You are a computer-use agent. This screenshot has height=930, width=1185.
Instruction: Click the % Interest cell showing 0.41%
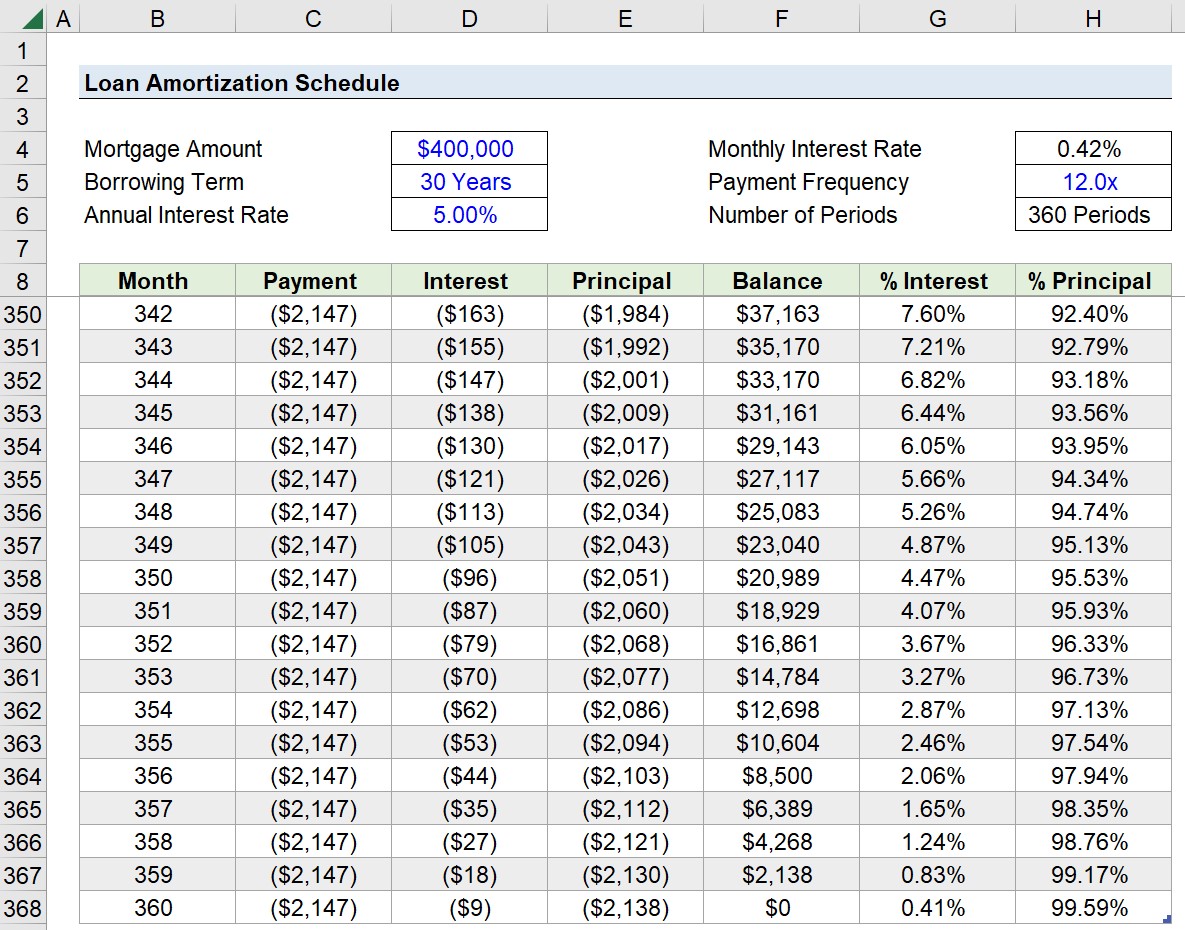tap(936, 909)
